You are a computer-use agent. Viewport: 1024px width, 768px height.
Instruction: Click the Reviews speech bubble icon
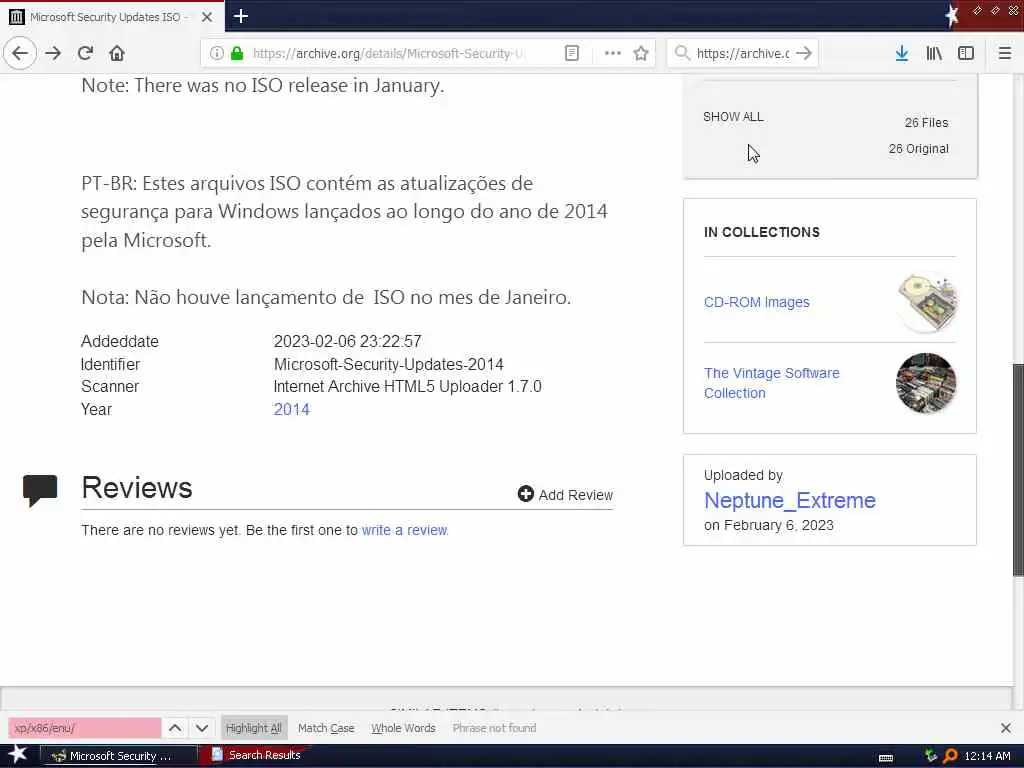click(x=40, y=490)
